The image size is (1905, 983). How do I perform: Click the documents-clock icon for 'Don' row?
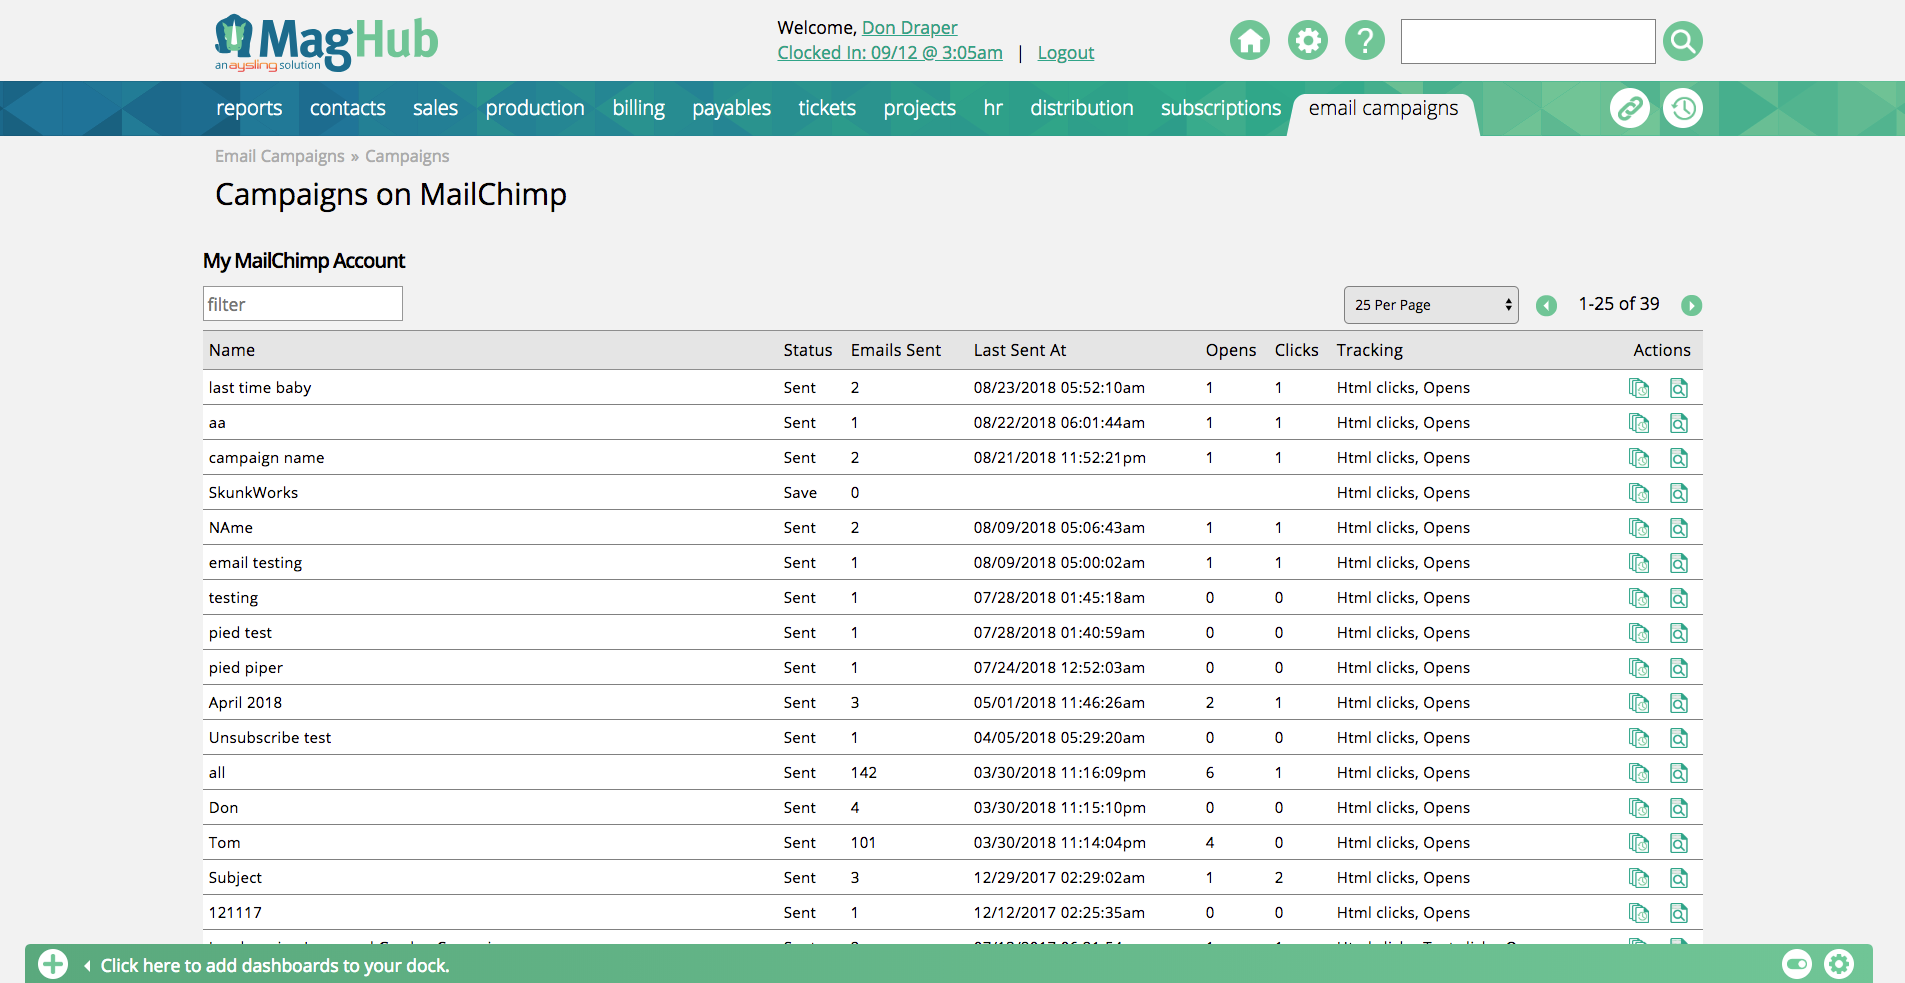pos(1639,808)
